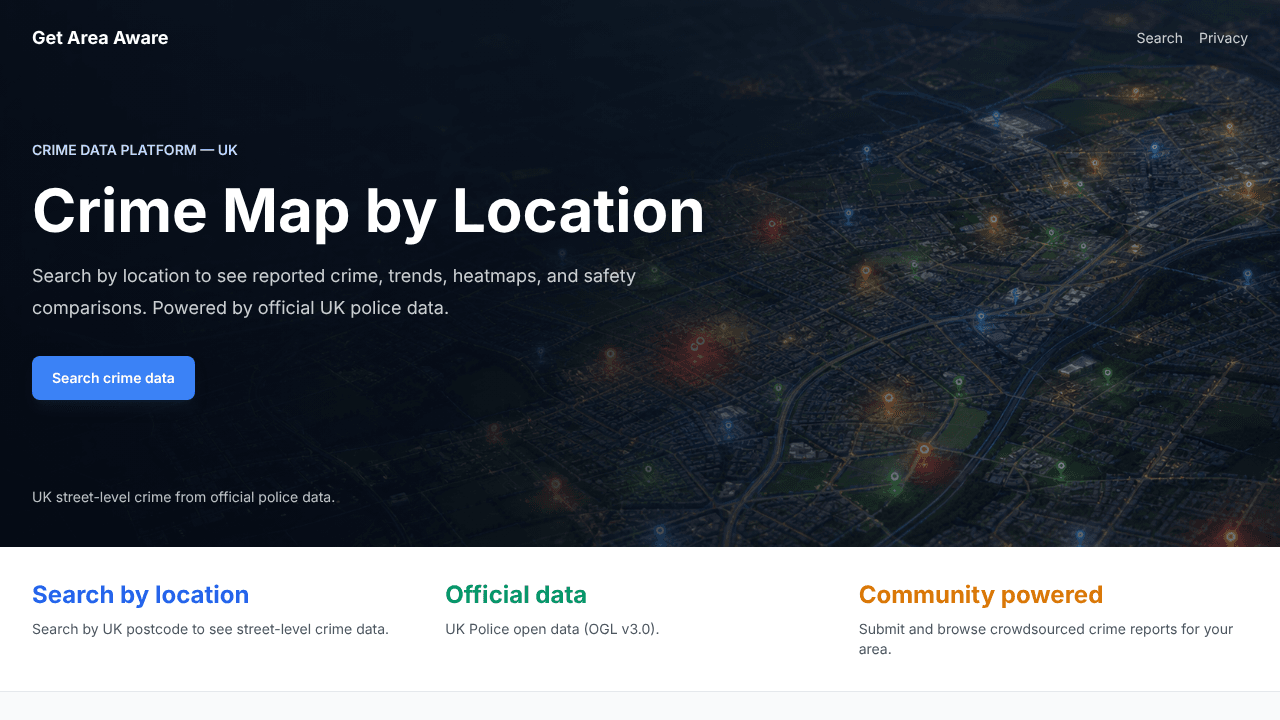Click the Crime Map by Location heading
The height and width of the screenshot is (720, 1280).
[x=368, y=211]
